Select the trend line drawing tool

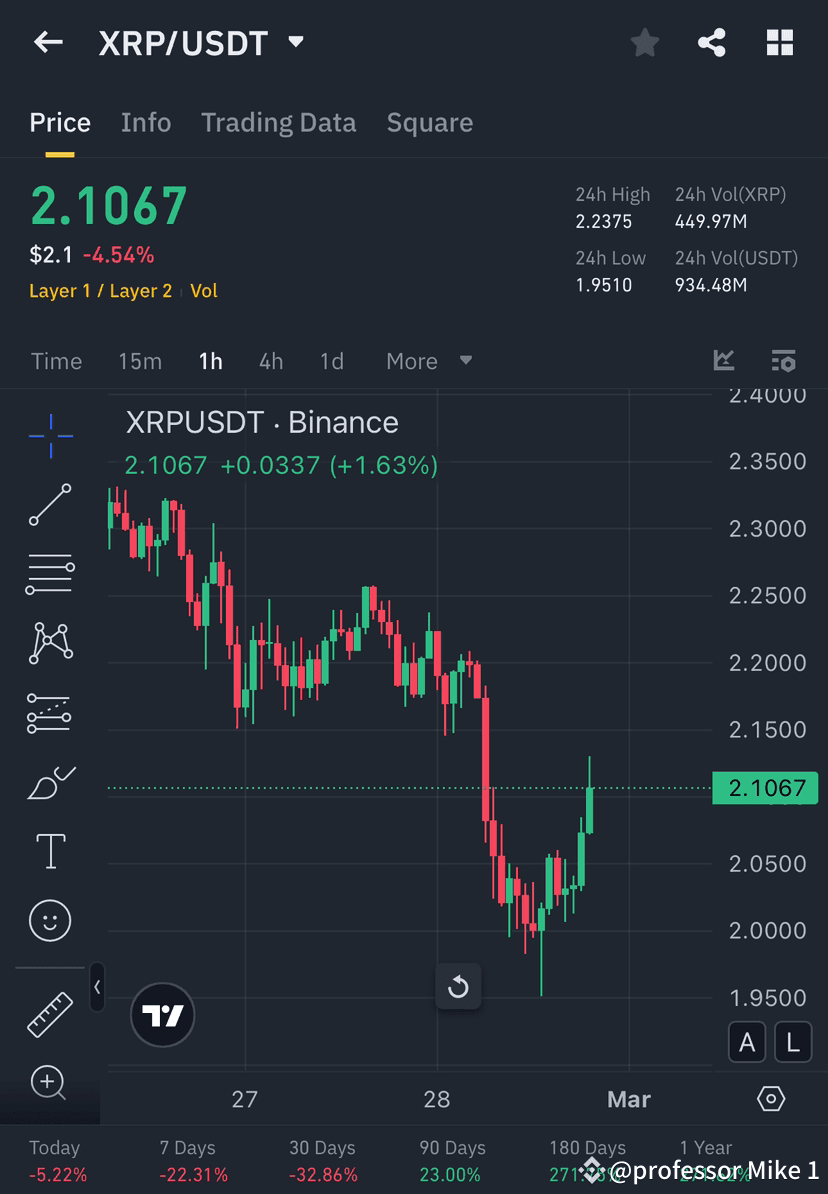pyautogui.click(x=50, y=505)
